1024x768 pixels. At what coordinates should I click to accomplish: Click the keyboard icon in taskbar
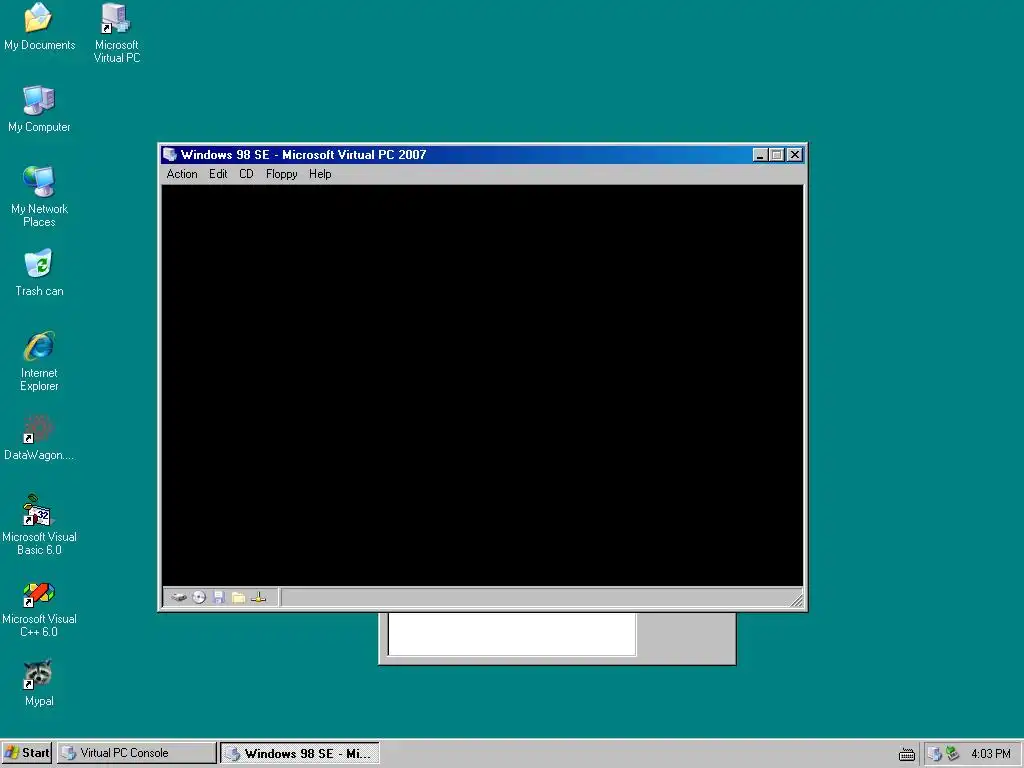click(906, 754)
